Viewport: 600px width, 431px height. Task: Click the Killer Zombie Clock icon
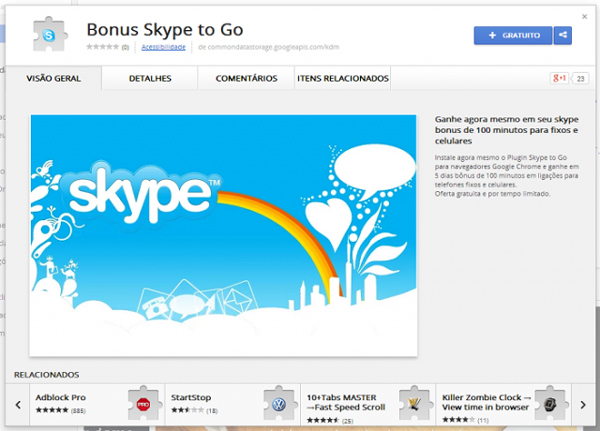click(x=550, y=404)
